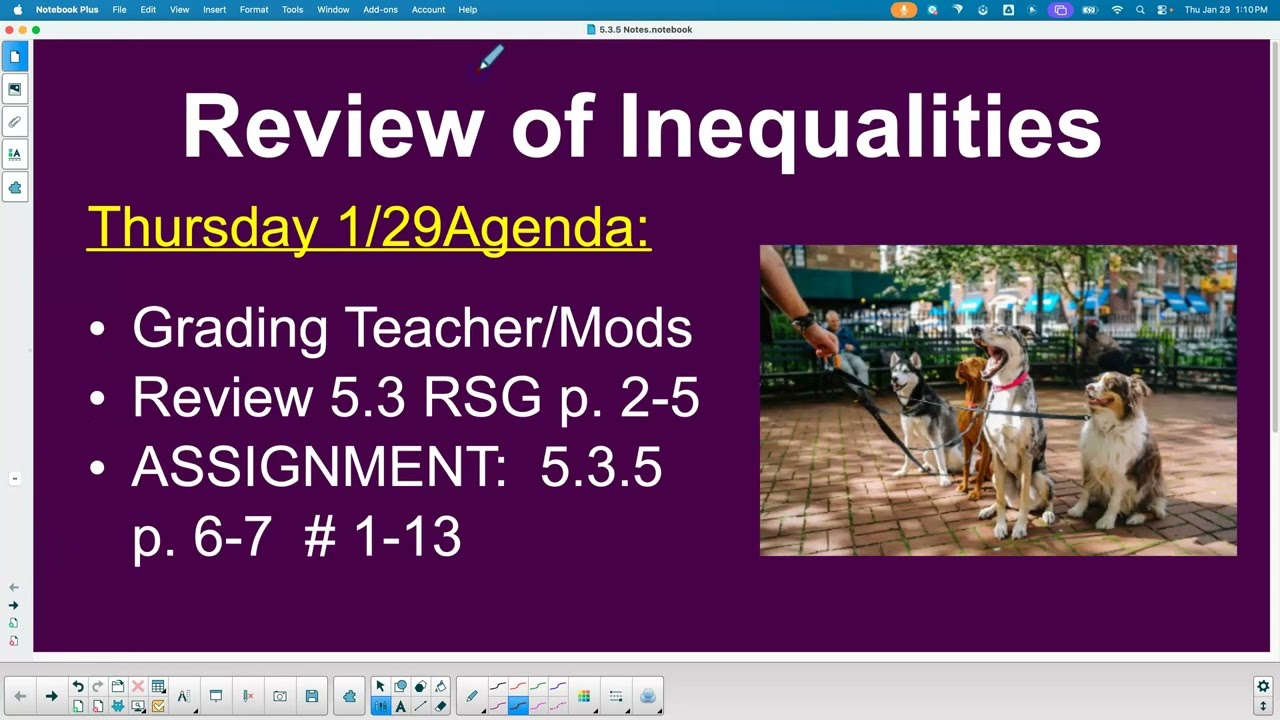Image resolution: width=1280 pixels, height=720 pixels.
Task: Click the red X Delete icon
Action: click(x=138, y=686)
